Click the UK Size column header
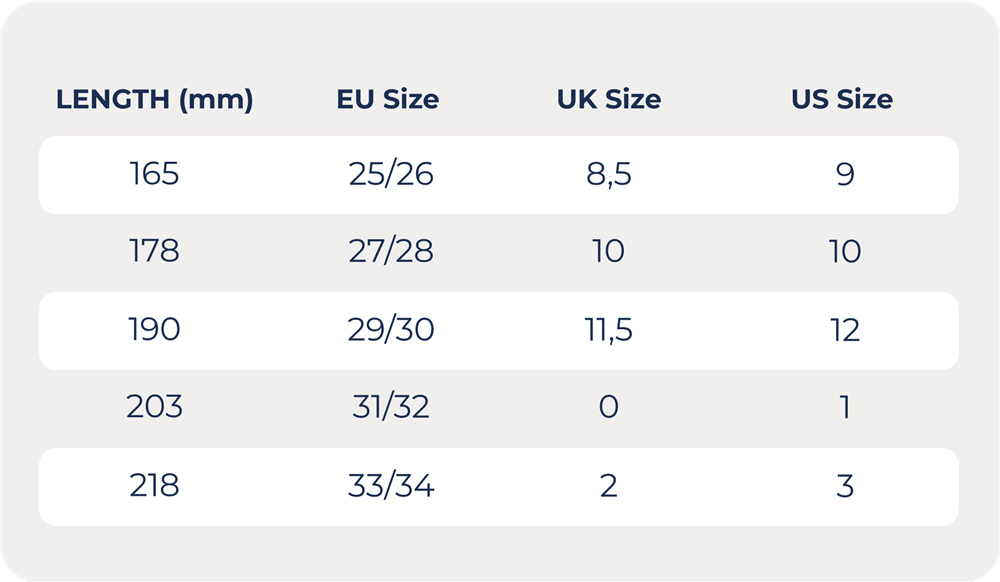This screenshot has height=582, width=1000. tap(609, 99)
